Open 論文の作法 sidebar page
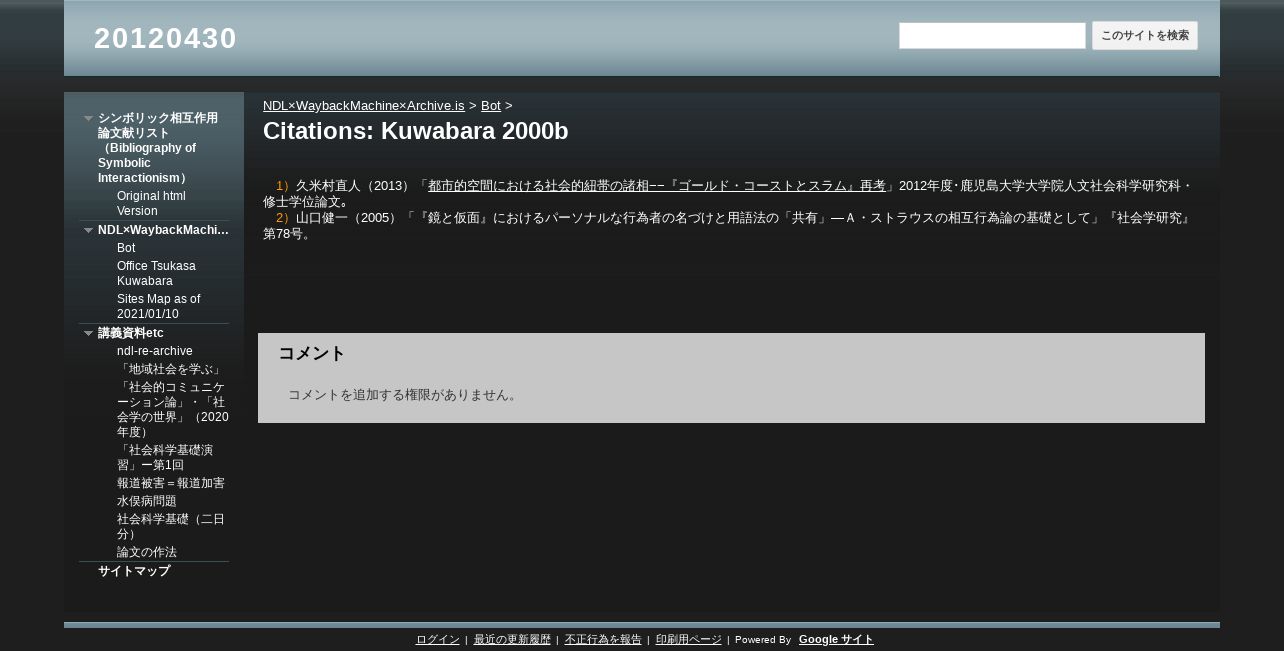 [147, 552]
